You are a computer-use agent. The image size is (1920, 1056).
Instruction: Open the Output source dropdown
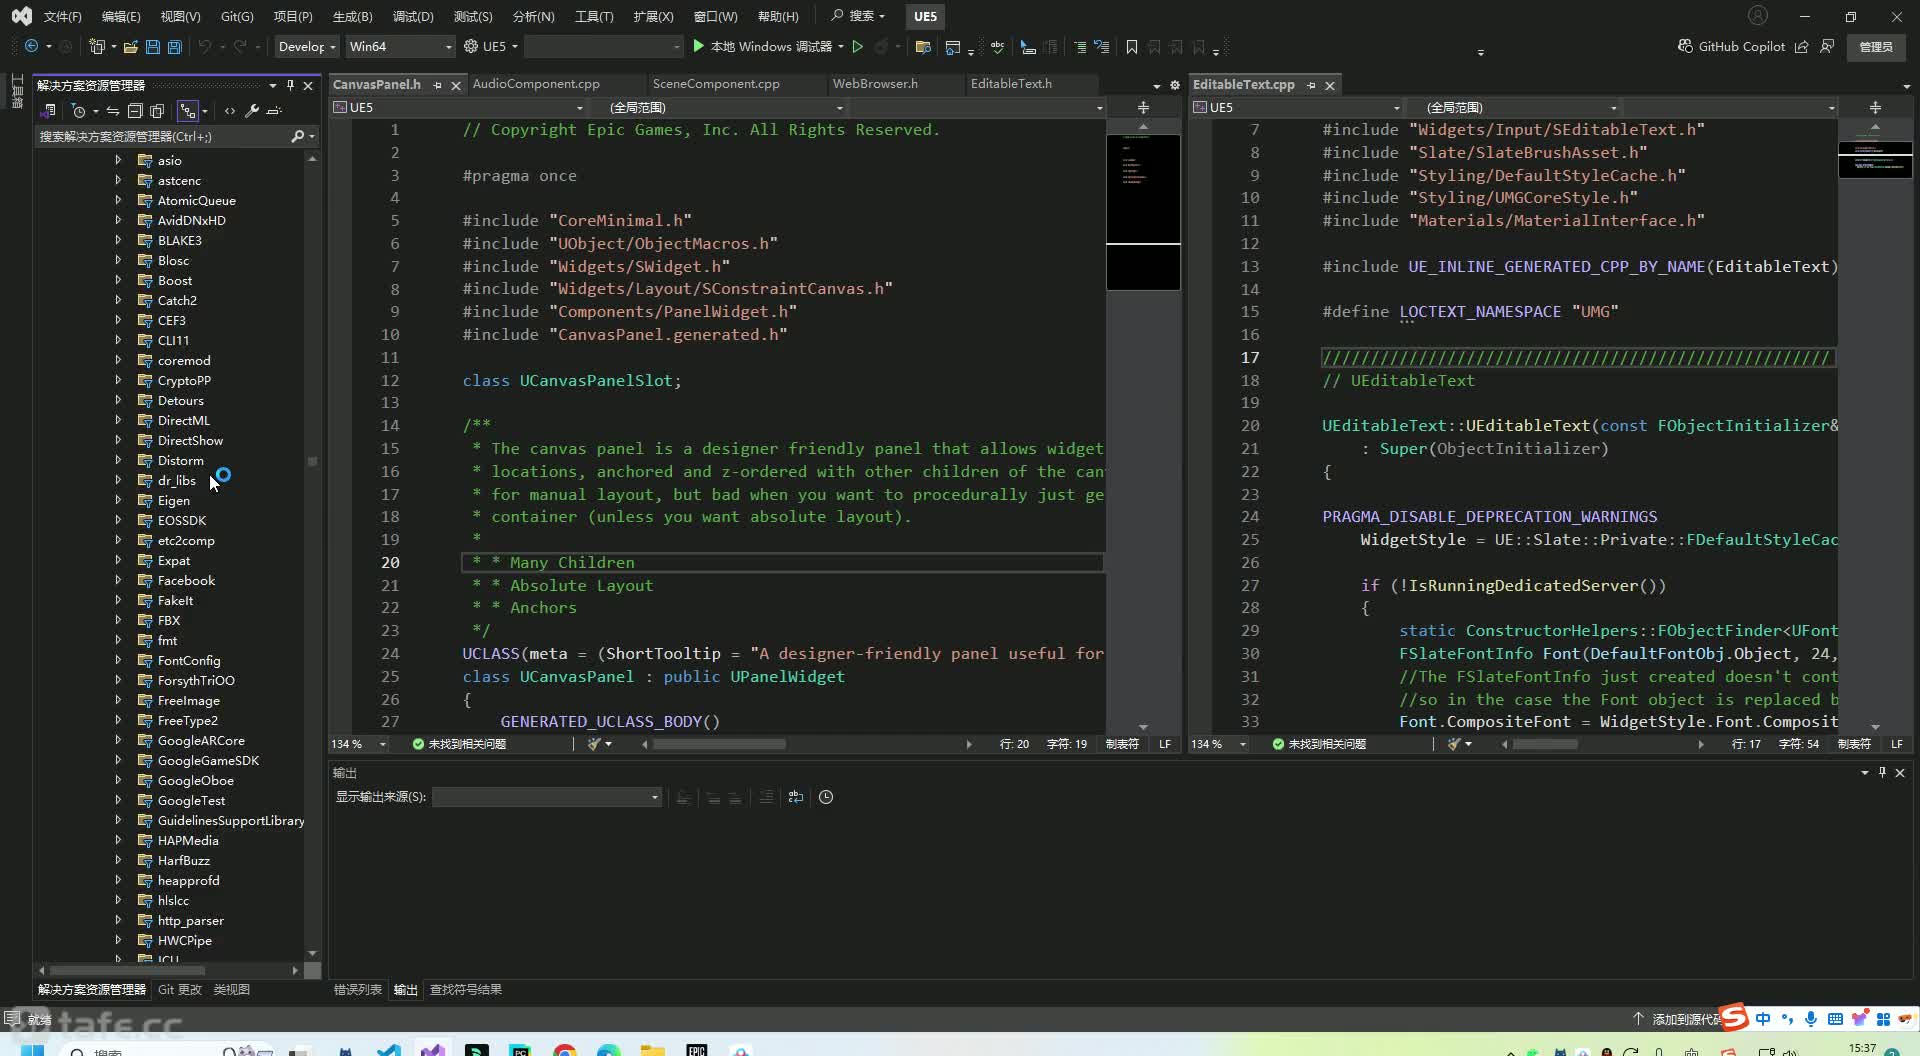coord(547,797)
